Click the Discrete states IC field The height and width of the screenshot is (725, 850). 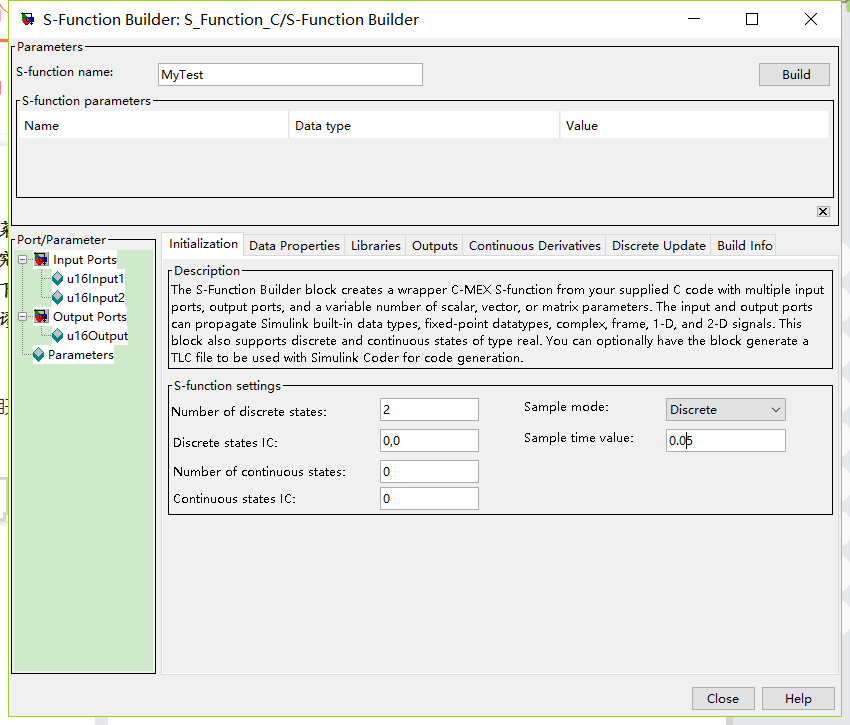(x=429, y=440)
